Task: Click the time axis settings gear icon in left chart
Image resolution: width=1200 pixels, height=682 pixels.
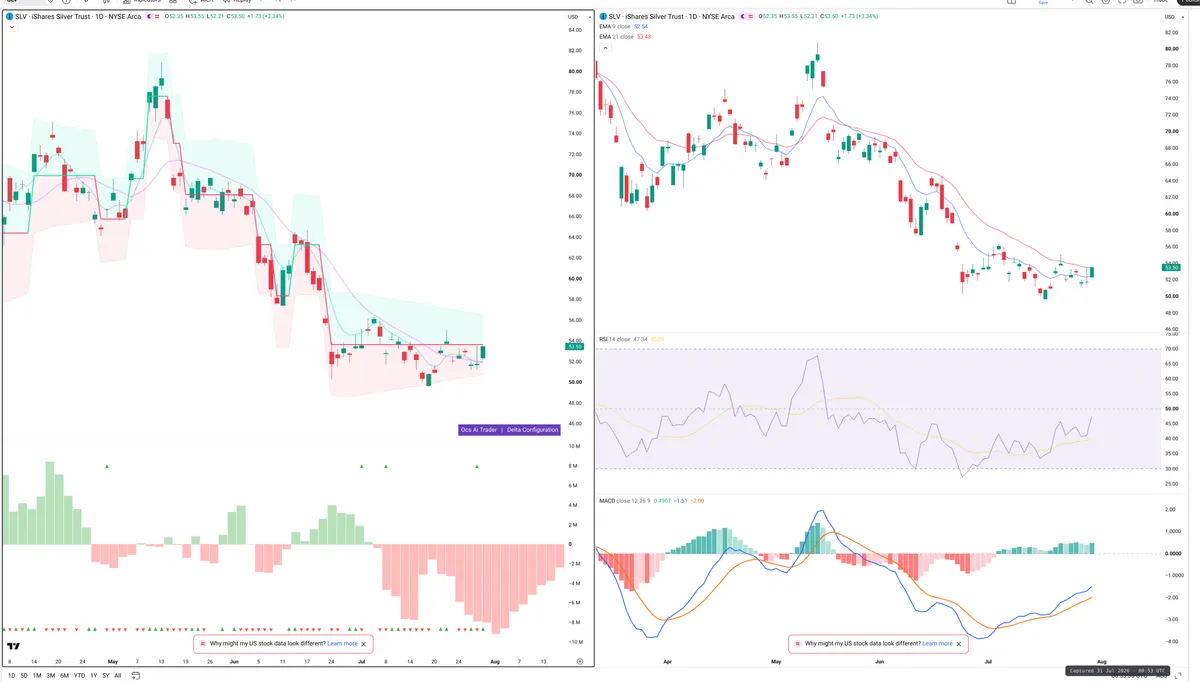Action: point(580,662)
